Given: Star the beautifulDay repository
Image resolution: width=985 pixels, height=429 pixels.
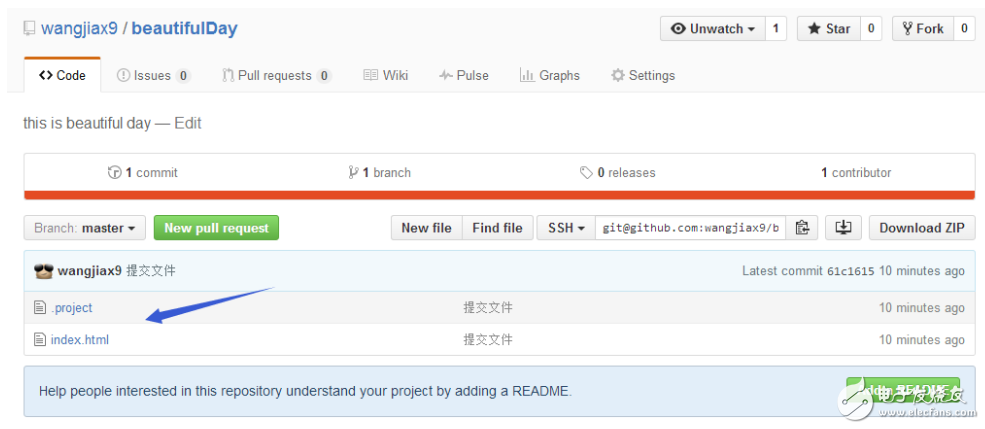Looking at the screenshot, I should click(x=827, y=29).
